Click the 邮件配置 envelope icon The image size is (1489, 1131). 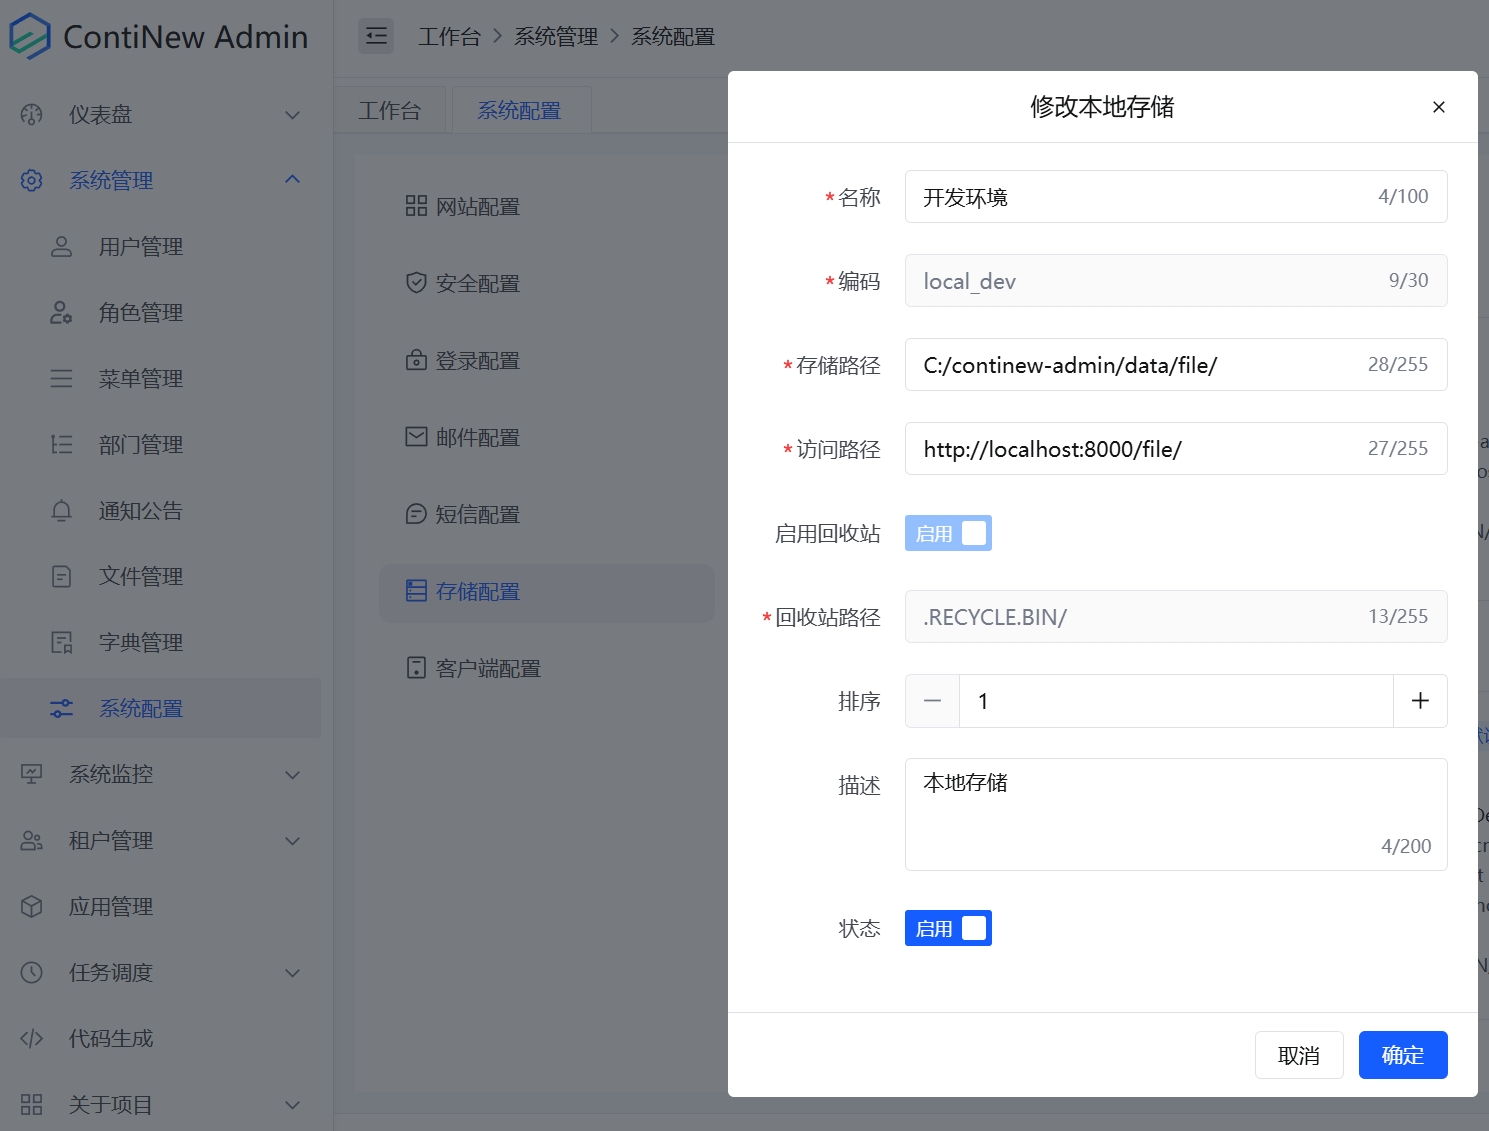click(416, 437)
